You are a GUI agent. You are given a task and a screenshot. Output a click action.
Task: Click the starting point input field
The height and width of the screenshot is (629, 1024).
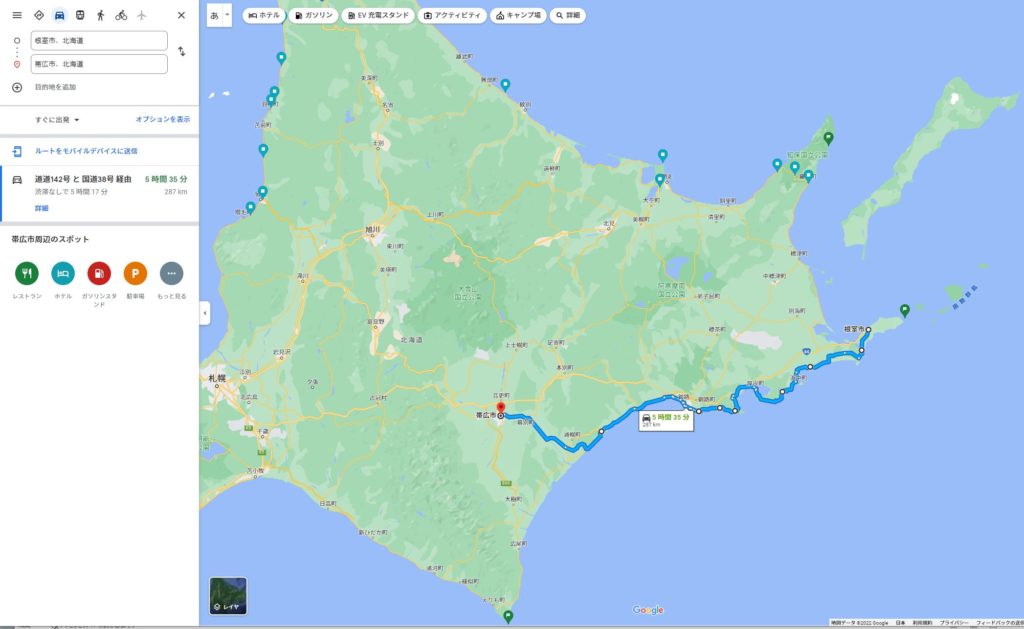(99, 40)
